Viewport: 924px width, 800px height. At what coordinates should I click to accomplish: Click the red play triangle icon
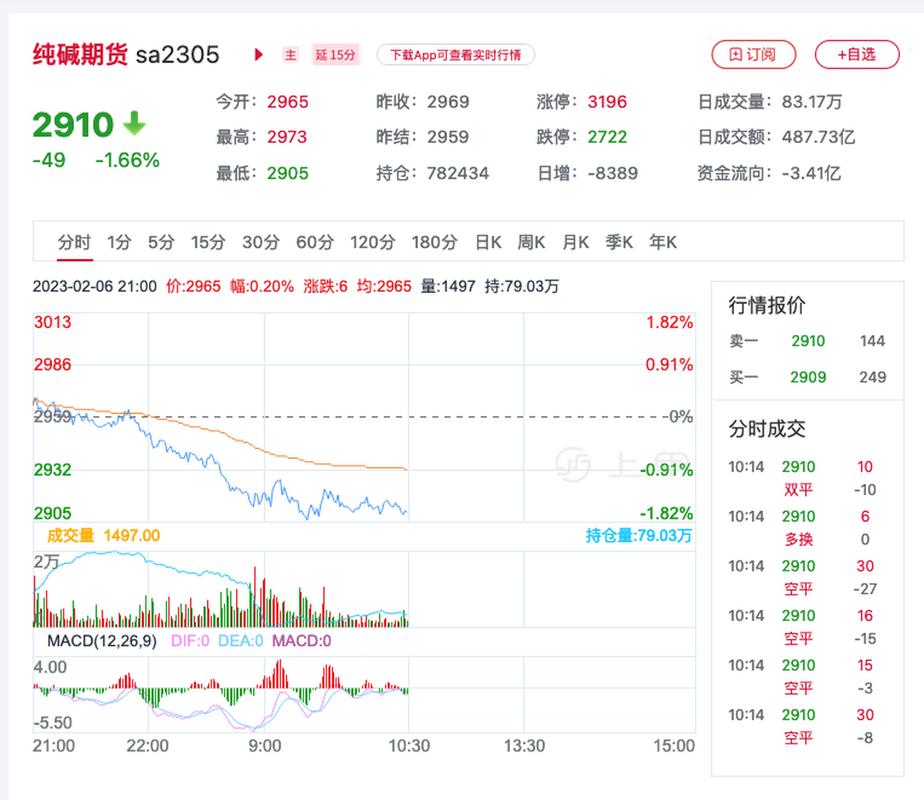click(259, 55)
